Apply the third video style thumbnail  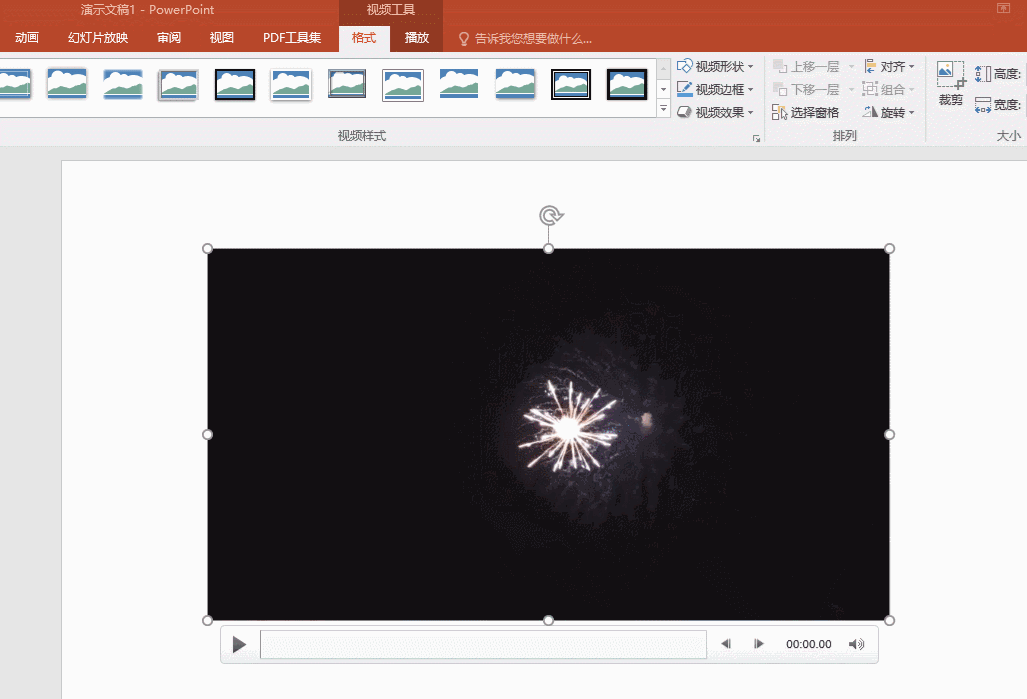point(122,84)
